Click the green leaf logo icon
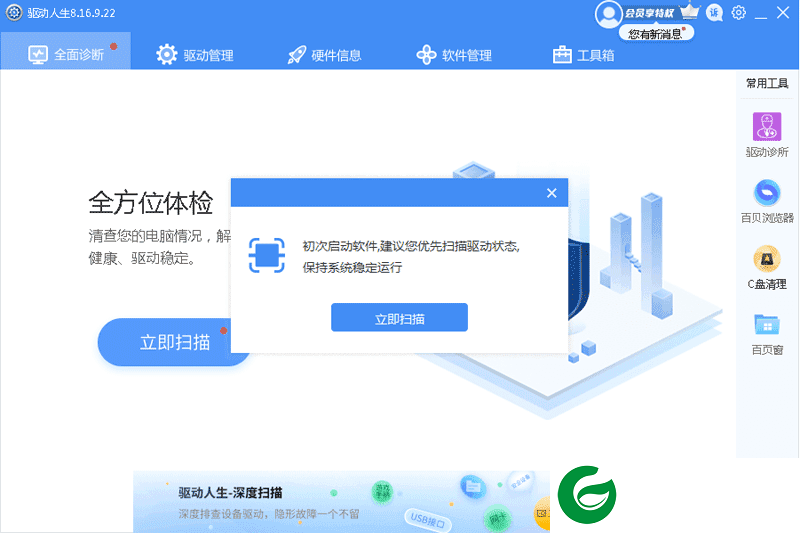The height and width of the screenshot is (533, 800). point(587,494)
